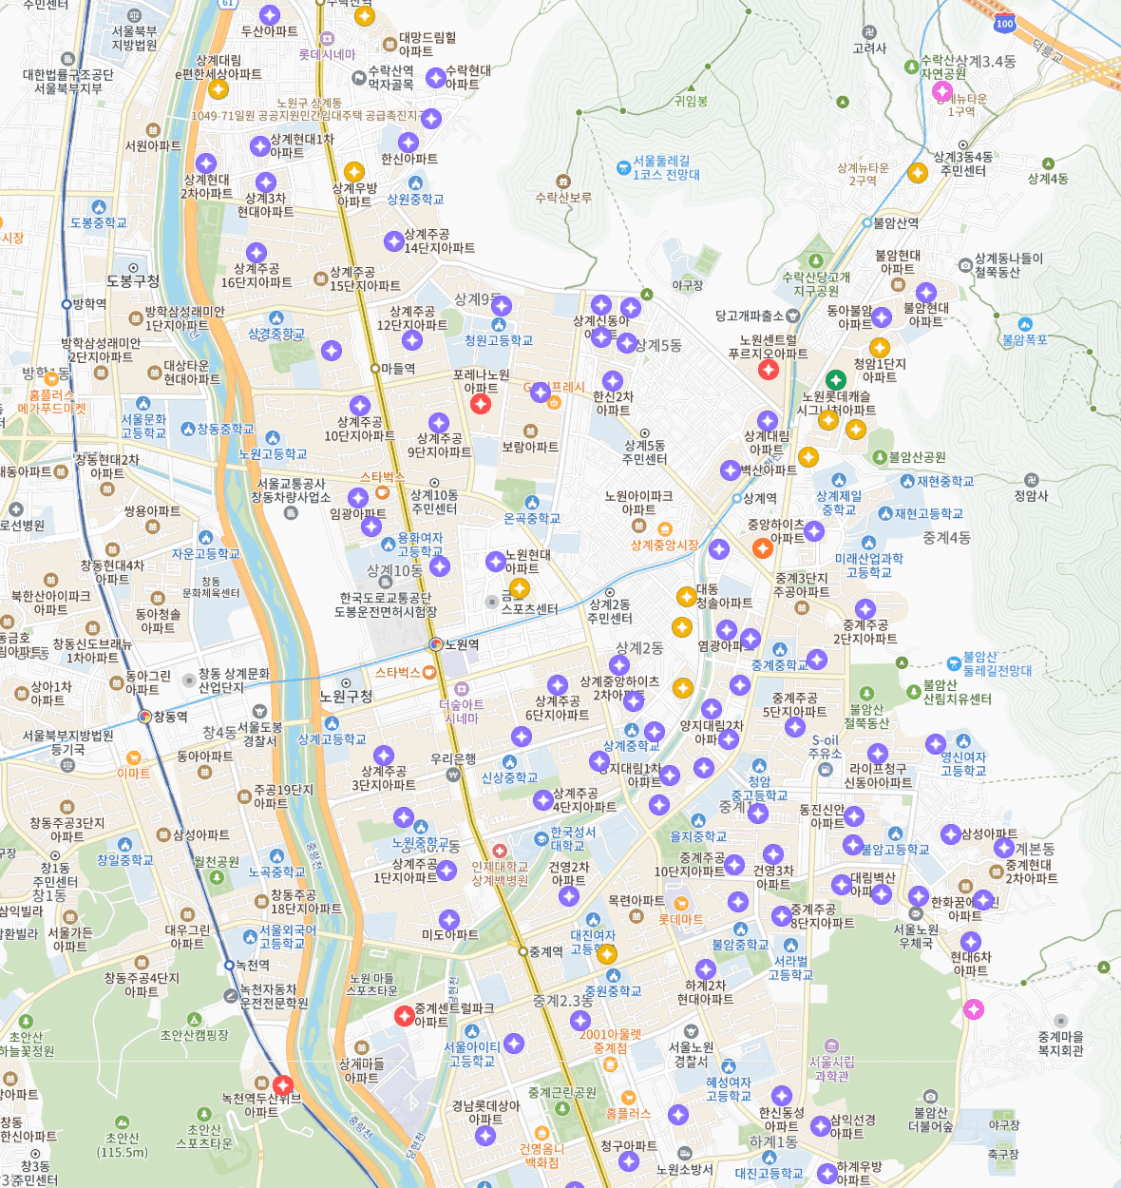Select the pink marker near 중계마을 복지회관
Image resolution: width=1121 pixels, height=1188 pixels.
[x=973, y=1009]
